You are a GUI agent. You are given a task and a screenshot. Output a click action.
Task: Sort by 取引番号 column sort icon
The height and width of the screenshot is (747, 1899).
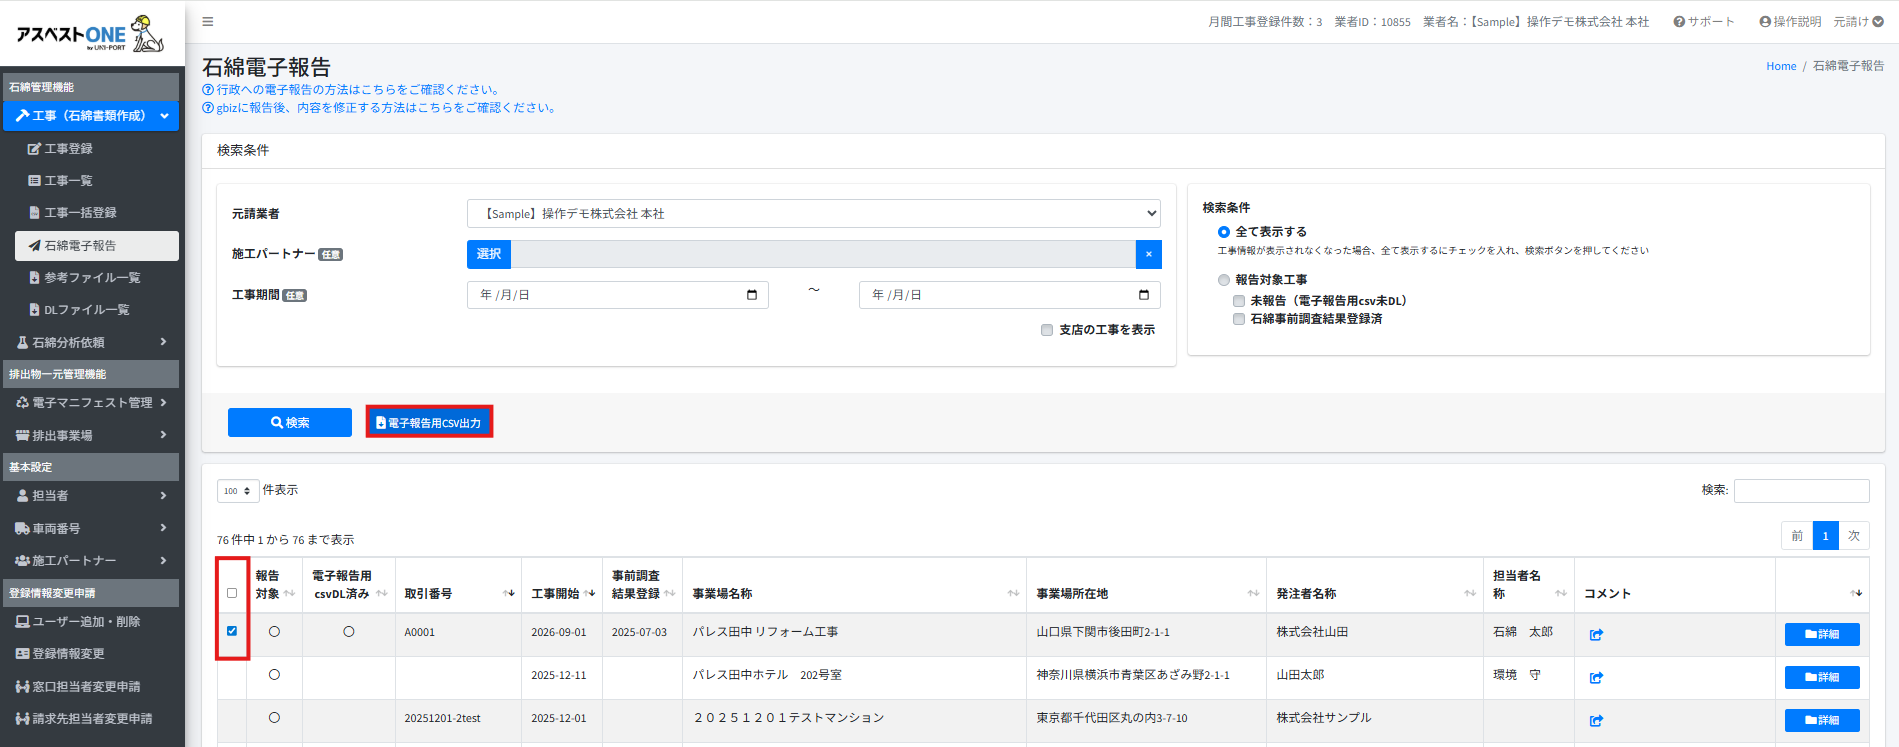coord(509,594)
